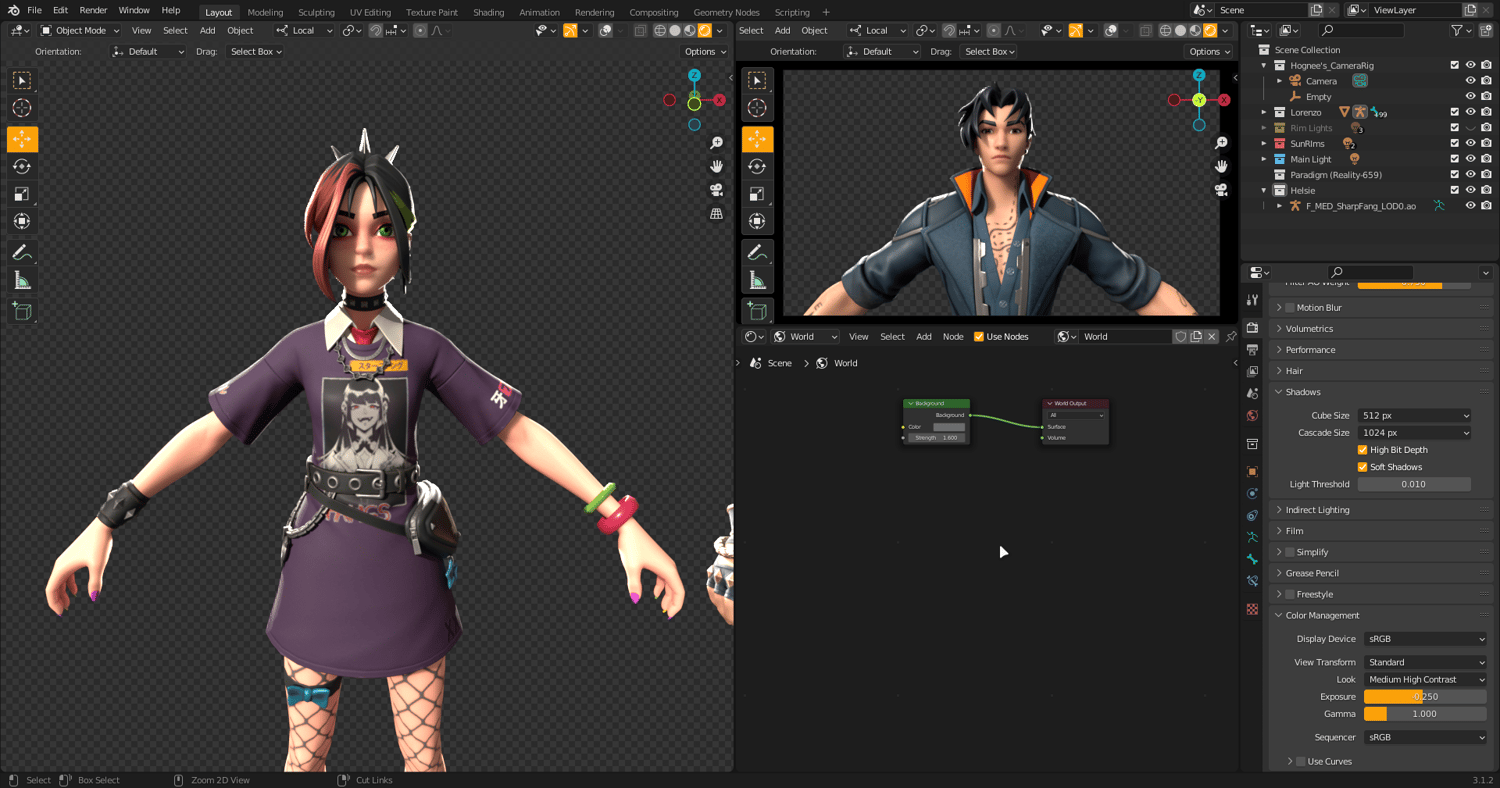Switch to the Shading workspace tab
Screen dimensions: 1500x788
coord(488,12)
